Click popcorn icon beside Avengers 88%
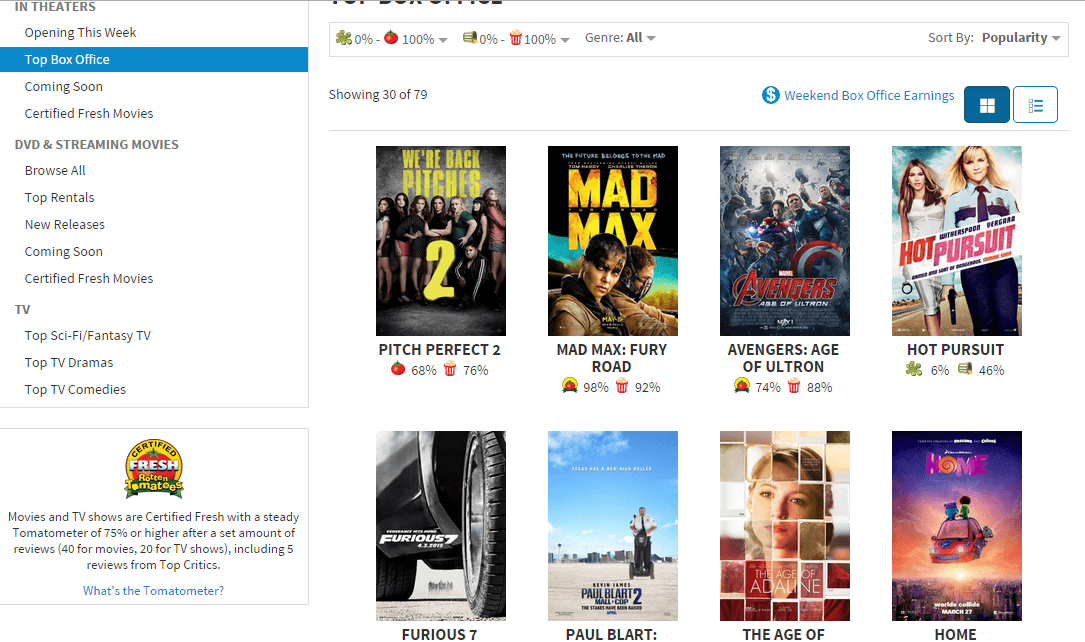 (x=794, y=385)
